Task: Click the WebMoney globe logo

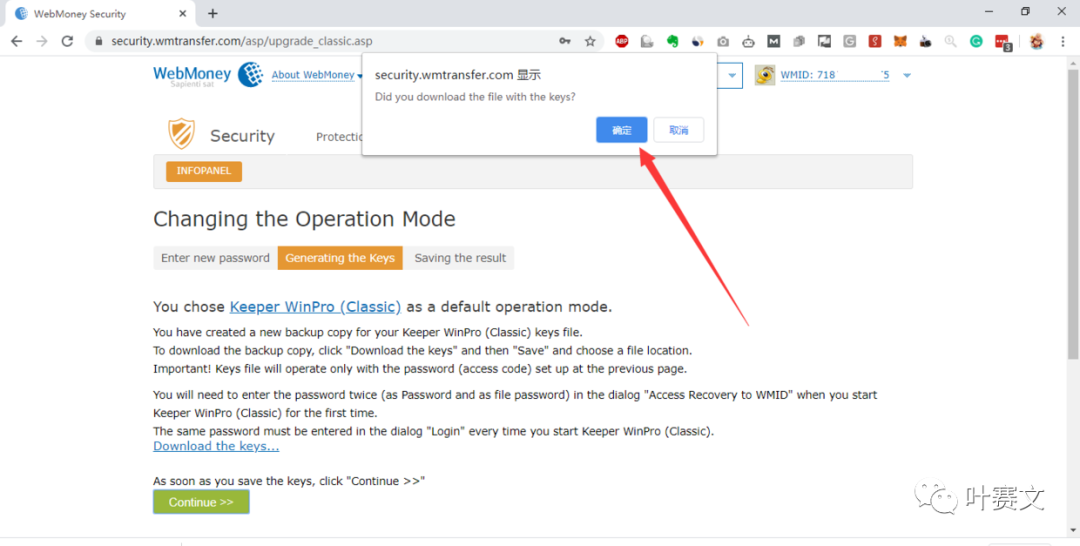Action: click(x=250, y=74)
